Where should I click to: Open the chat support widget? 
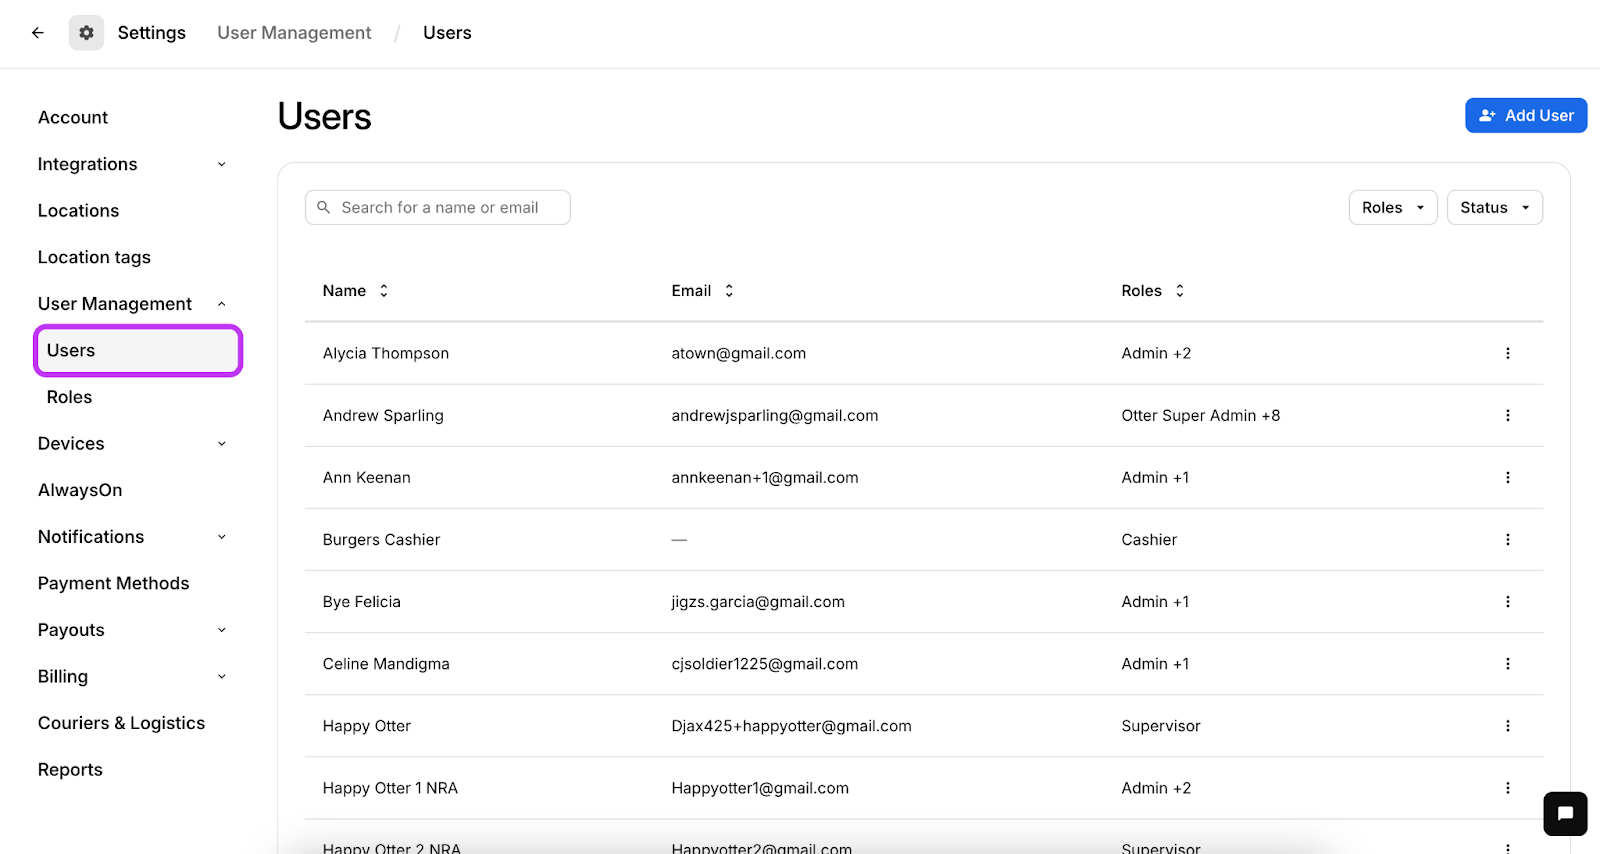pos(1565,813)
